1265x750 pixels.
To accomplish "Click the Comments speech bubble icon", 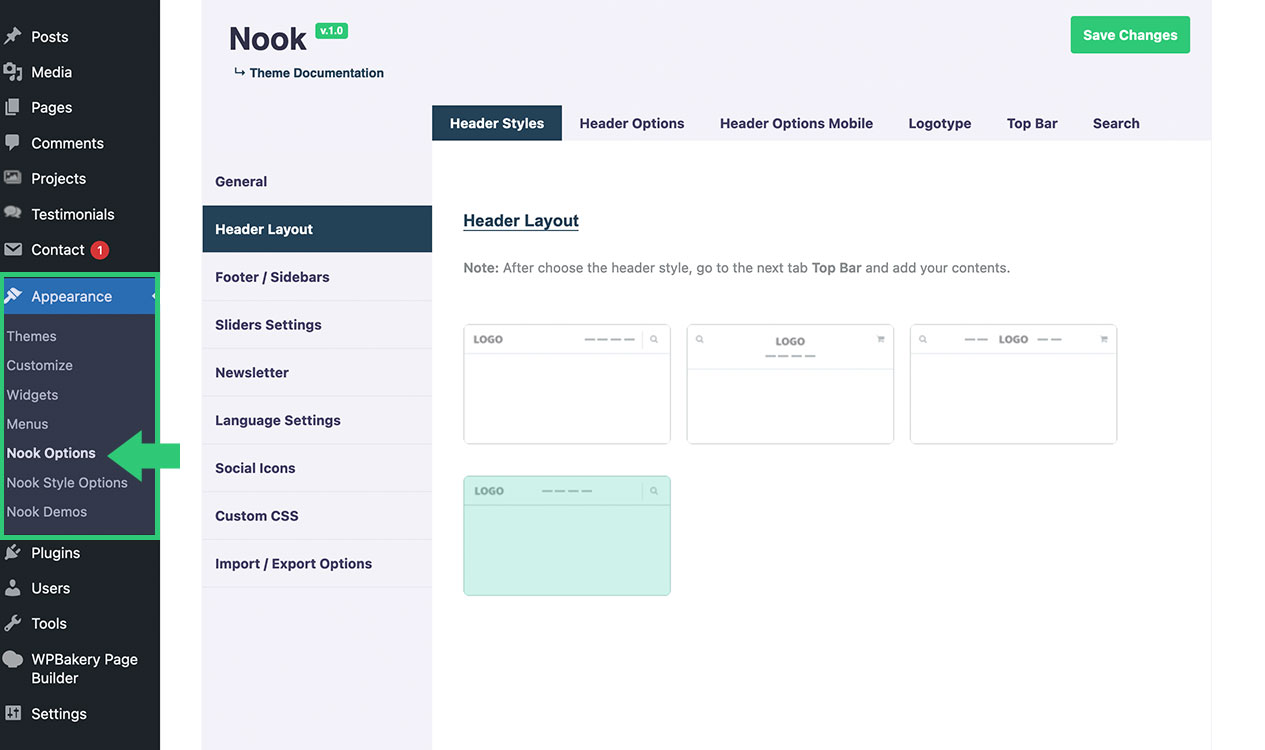I will (12, 143).
